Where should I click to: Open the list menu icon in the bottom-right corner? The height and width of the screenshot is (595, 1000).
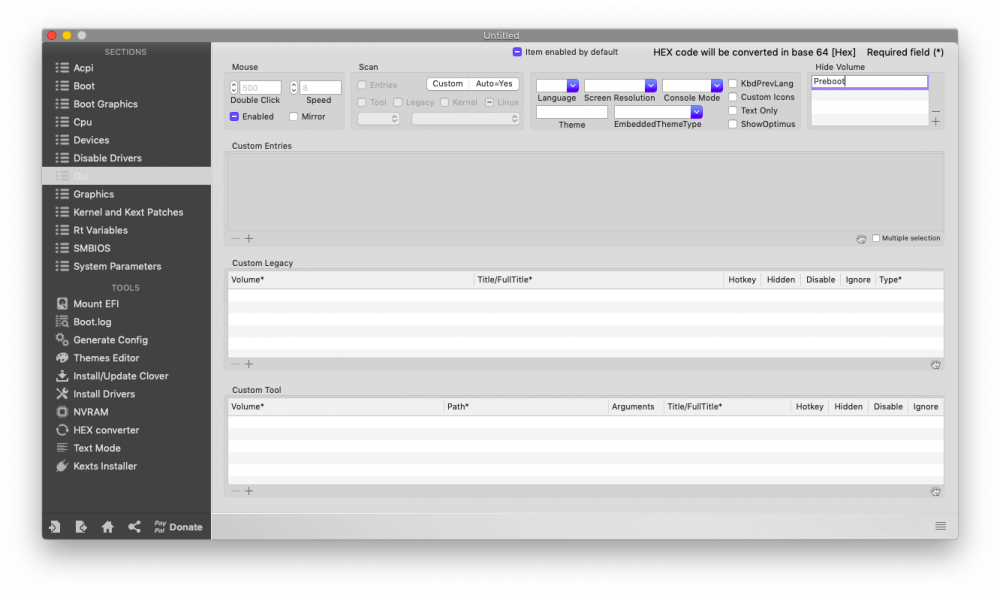940,526
